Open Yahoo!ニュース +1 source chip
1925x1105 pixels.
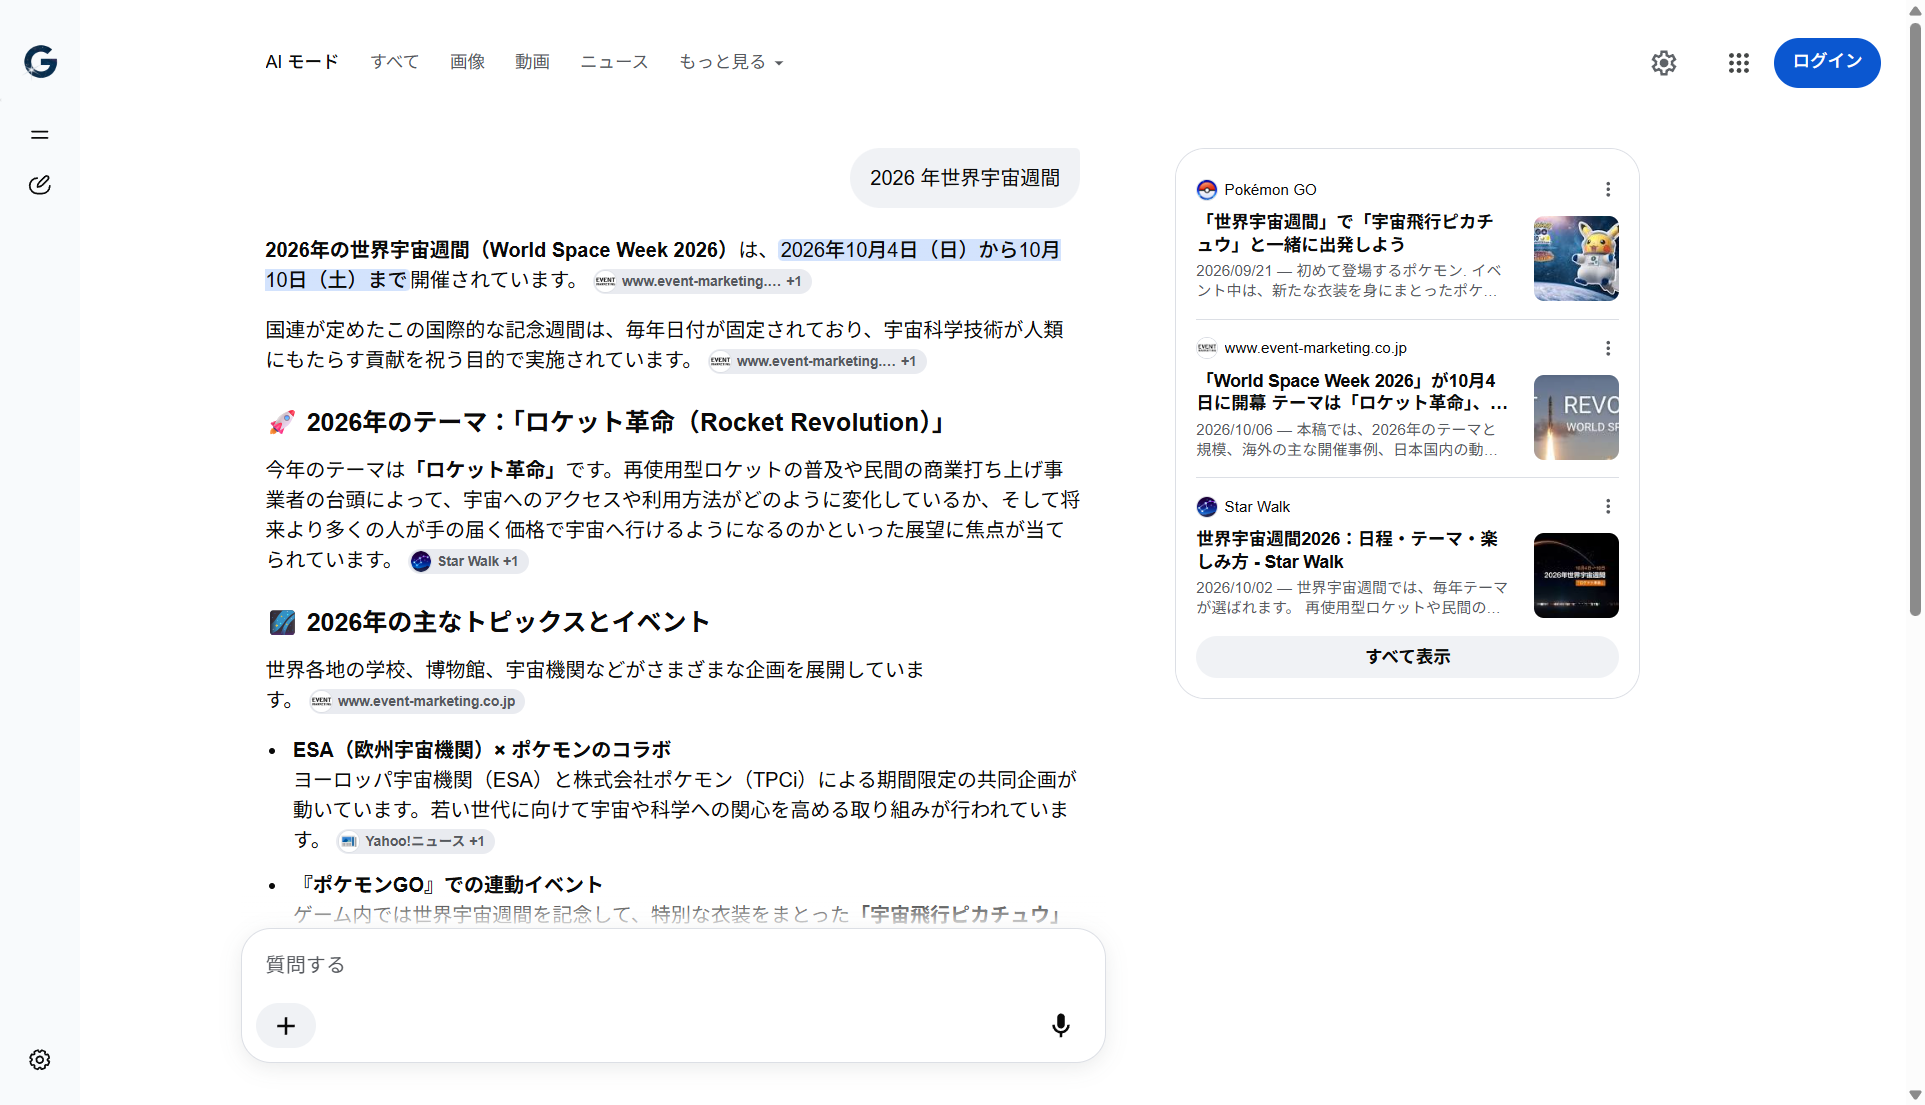[415, 841]
